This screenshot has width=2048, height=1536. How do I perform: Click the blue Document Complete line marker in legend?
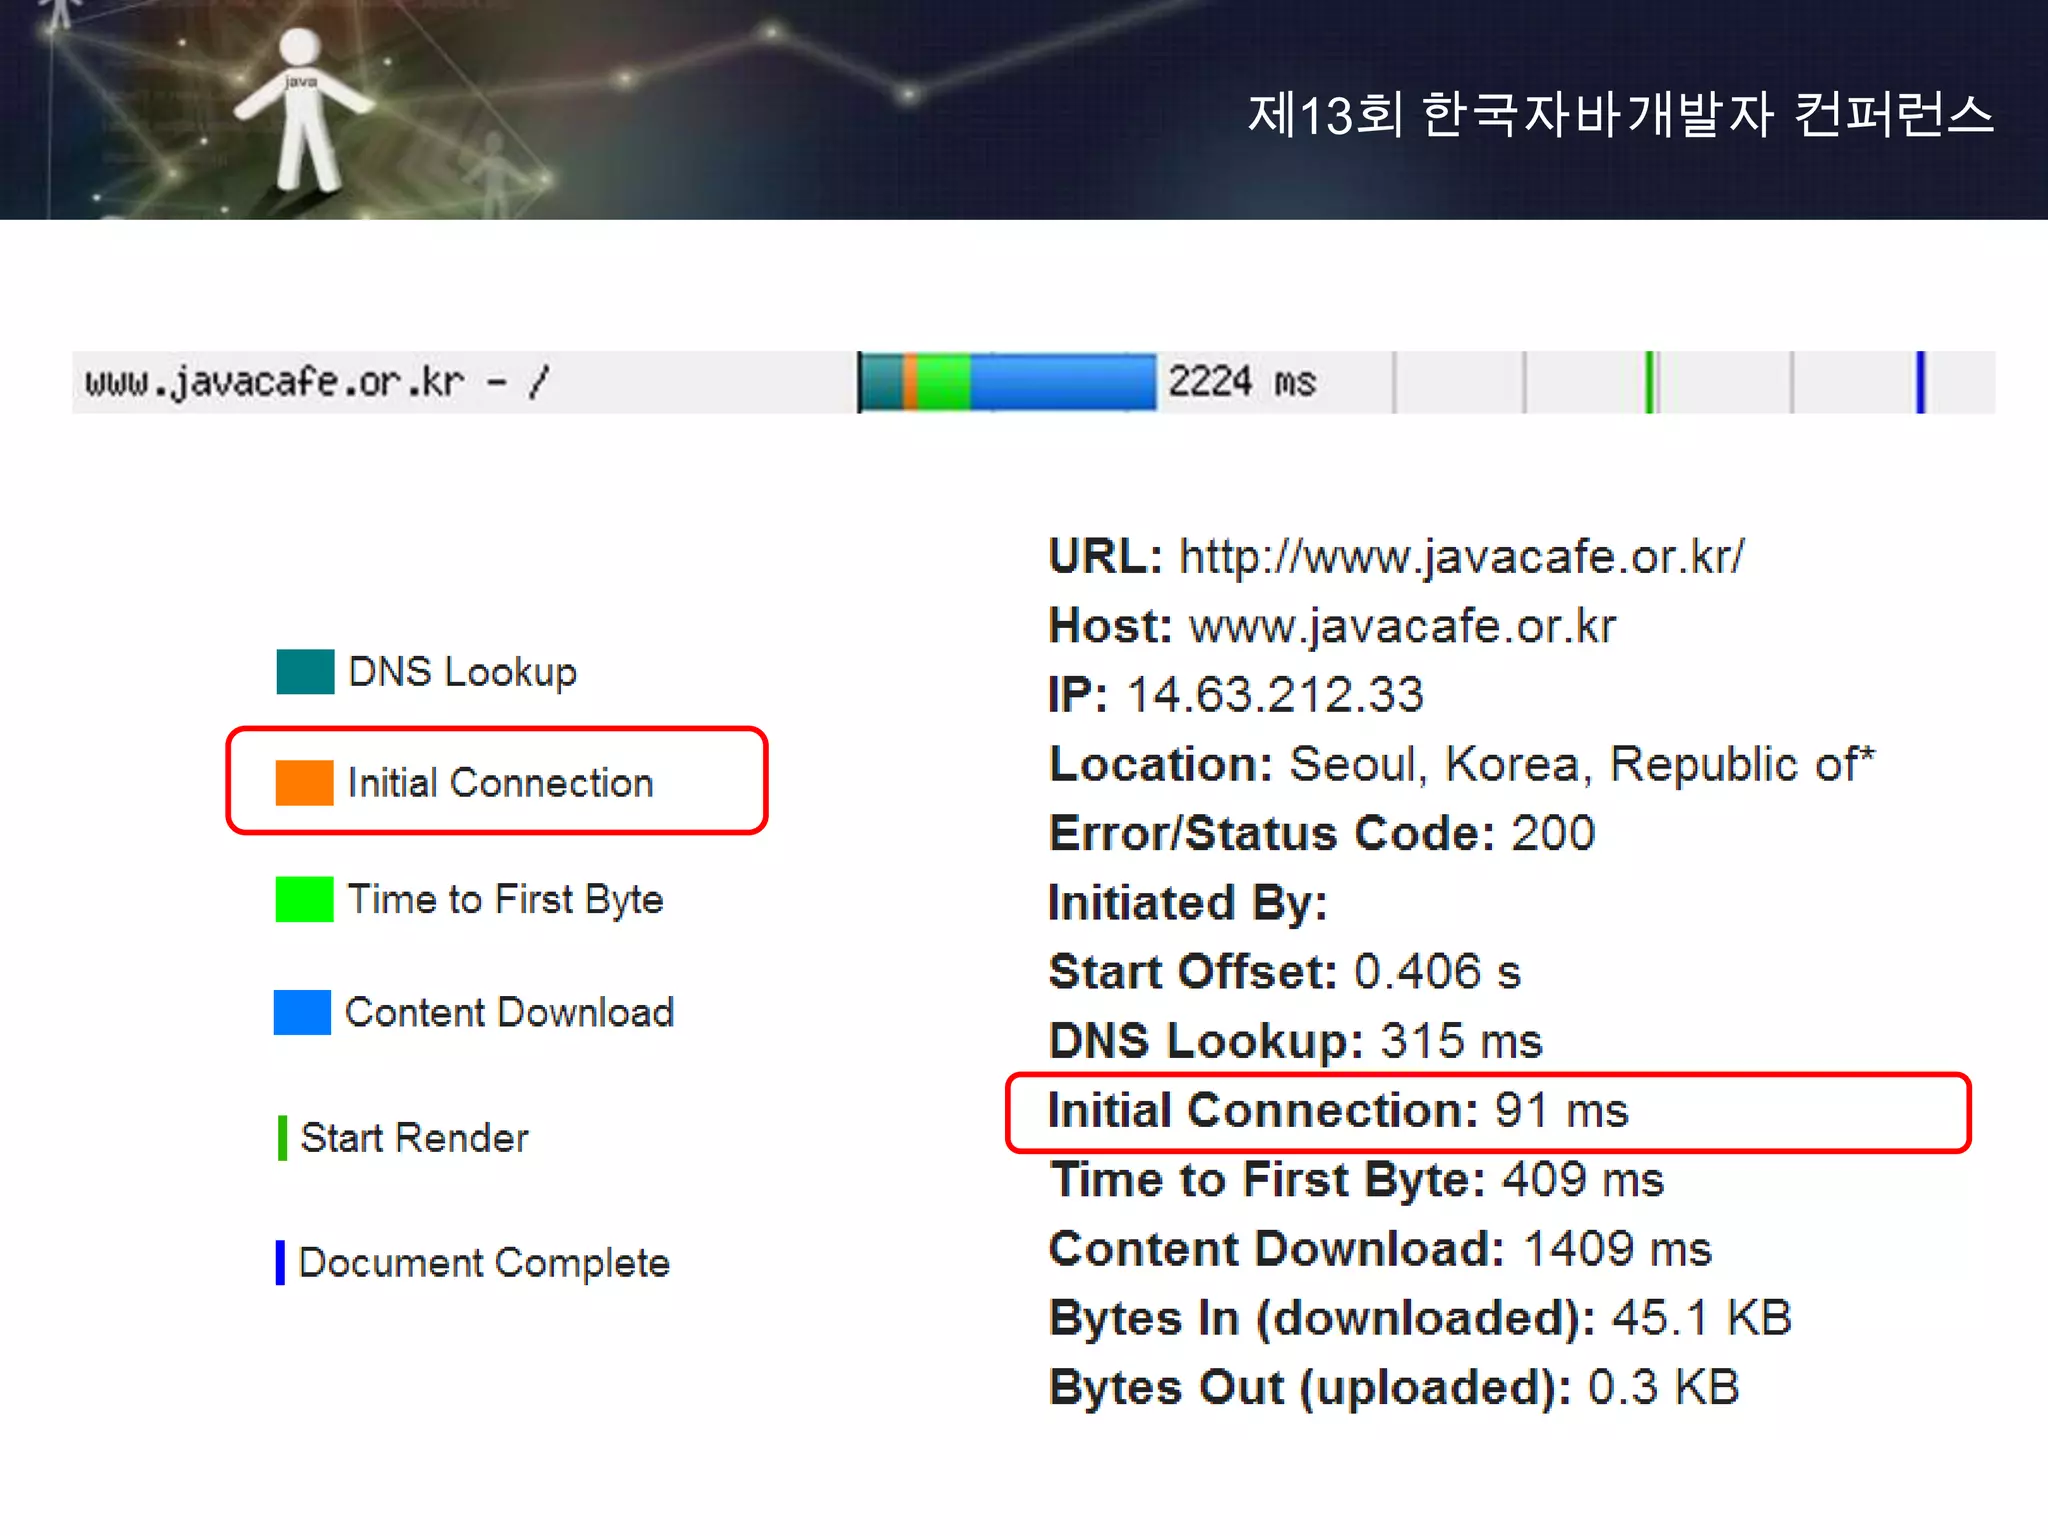[280, 1262]
